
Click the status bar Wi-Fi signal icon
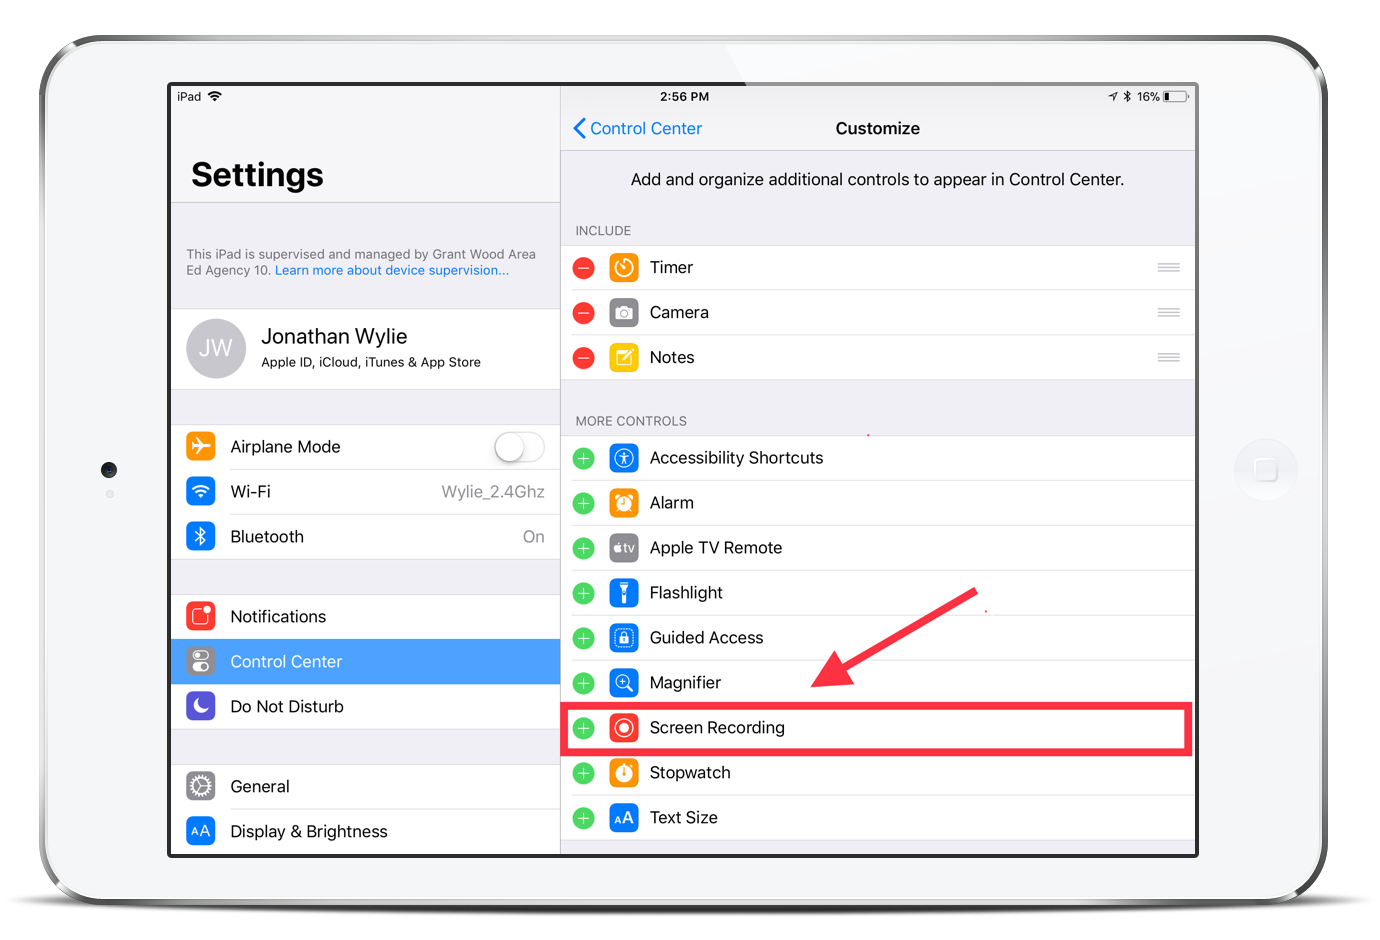215,96
